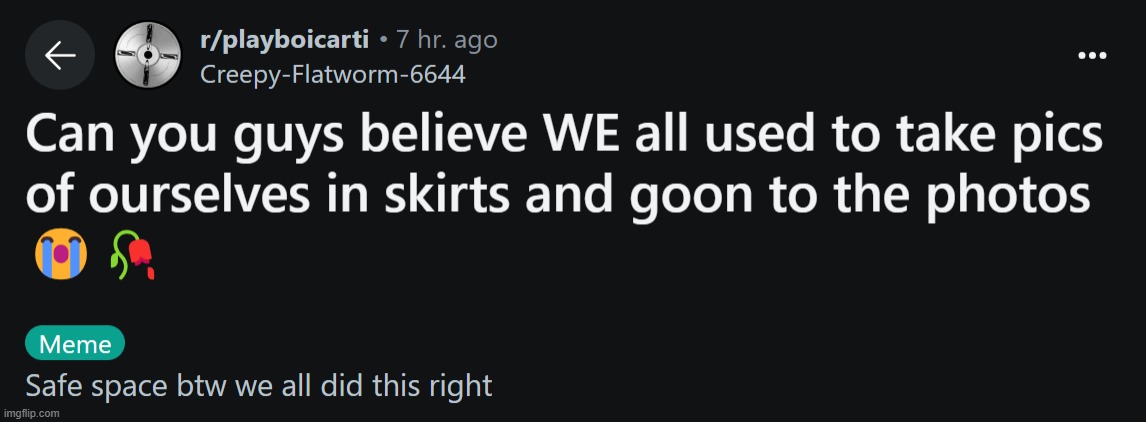Click the imgflip.com watermark
Image resolution: width=1146 pixels, height=422 pixels.
pyautogui.click(x=32, y=413)
